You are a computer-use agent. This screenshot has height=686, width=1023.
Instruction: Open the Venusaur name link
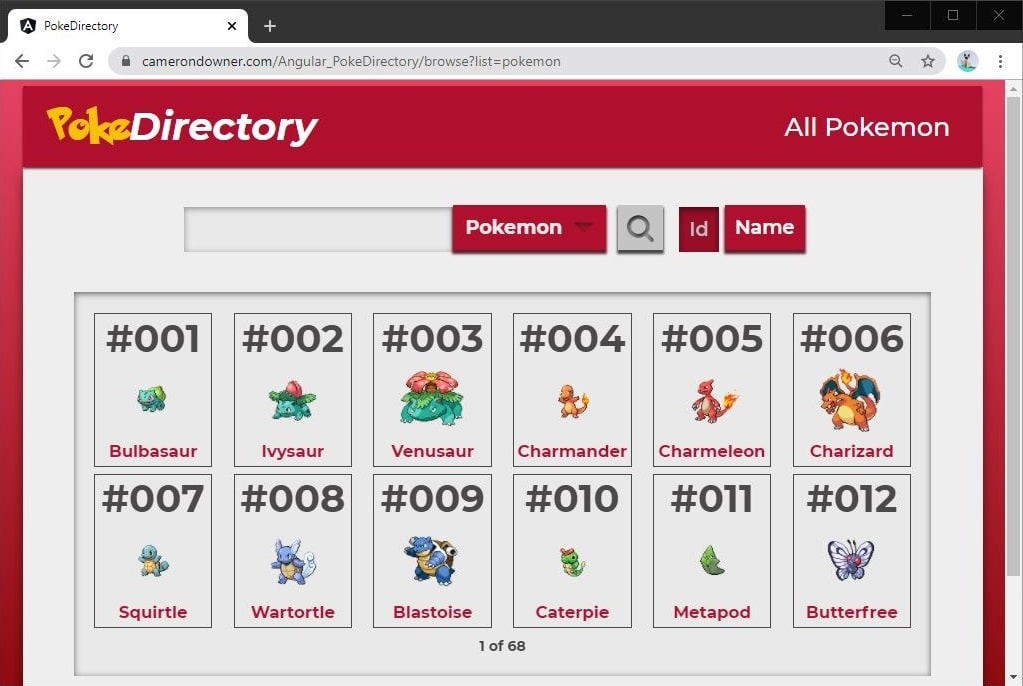(x=432, y=451)
